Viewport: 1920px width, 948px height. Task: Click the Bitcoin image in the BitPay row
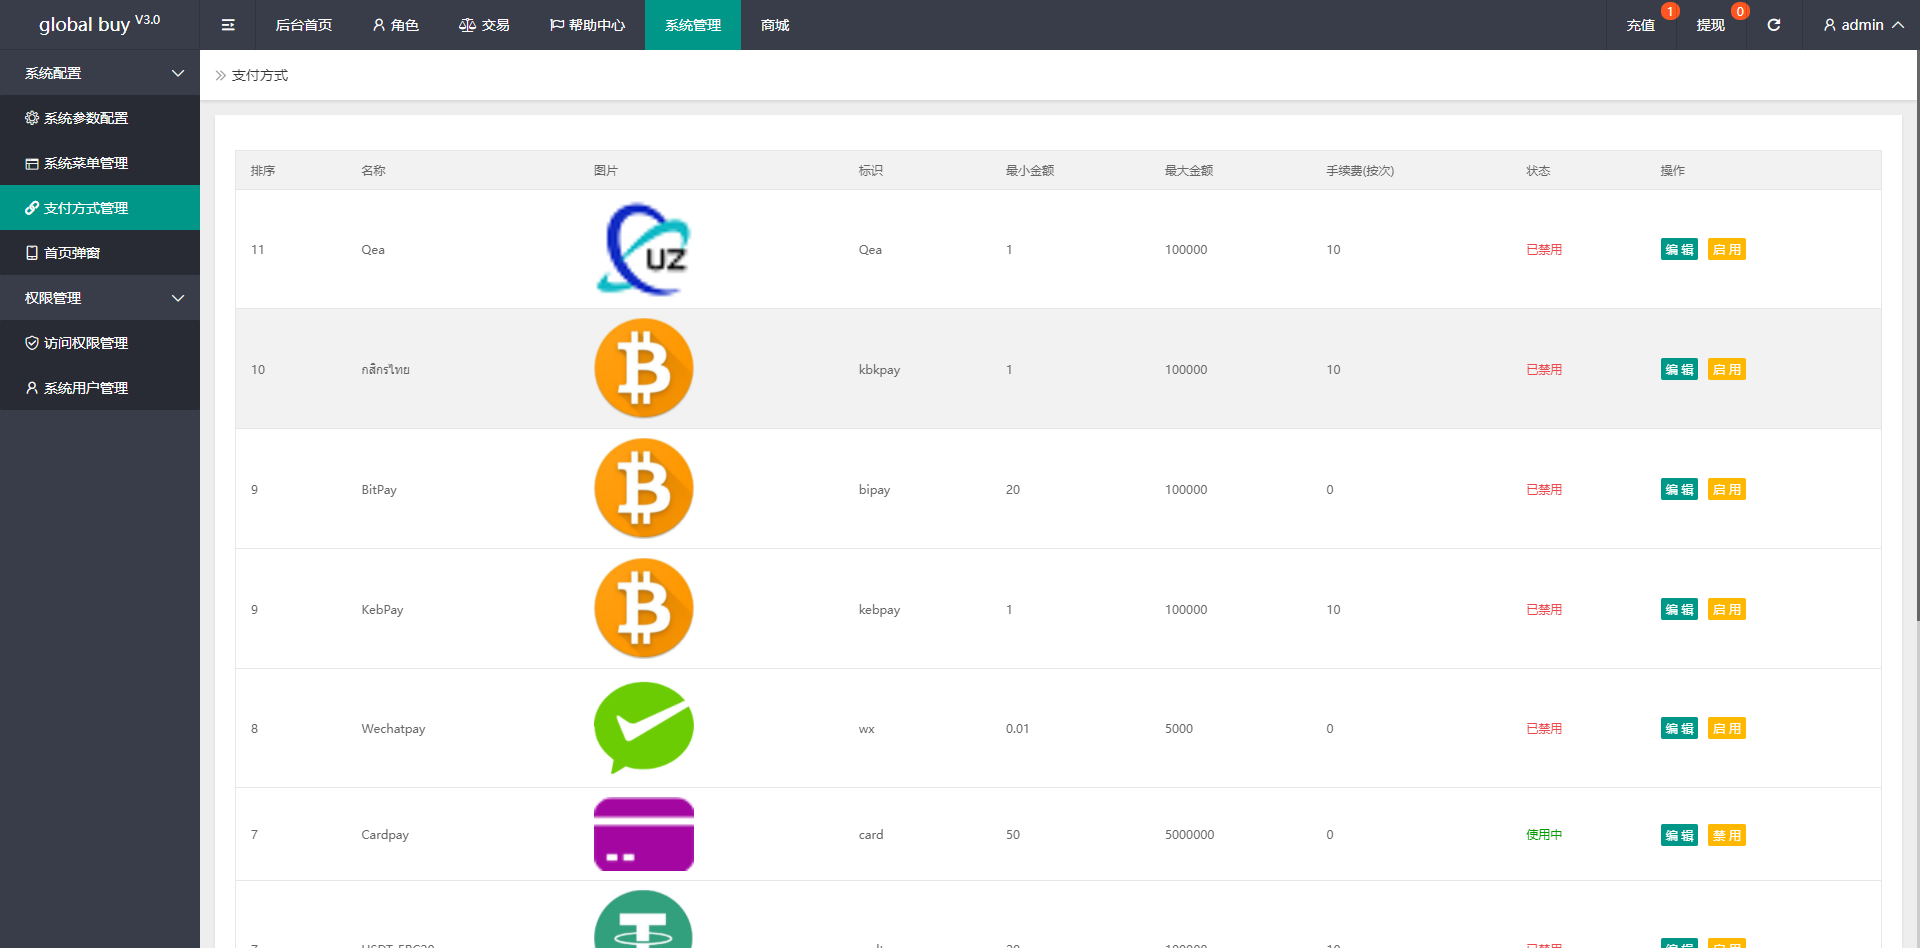(644, 488)
